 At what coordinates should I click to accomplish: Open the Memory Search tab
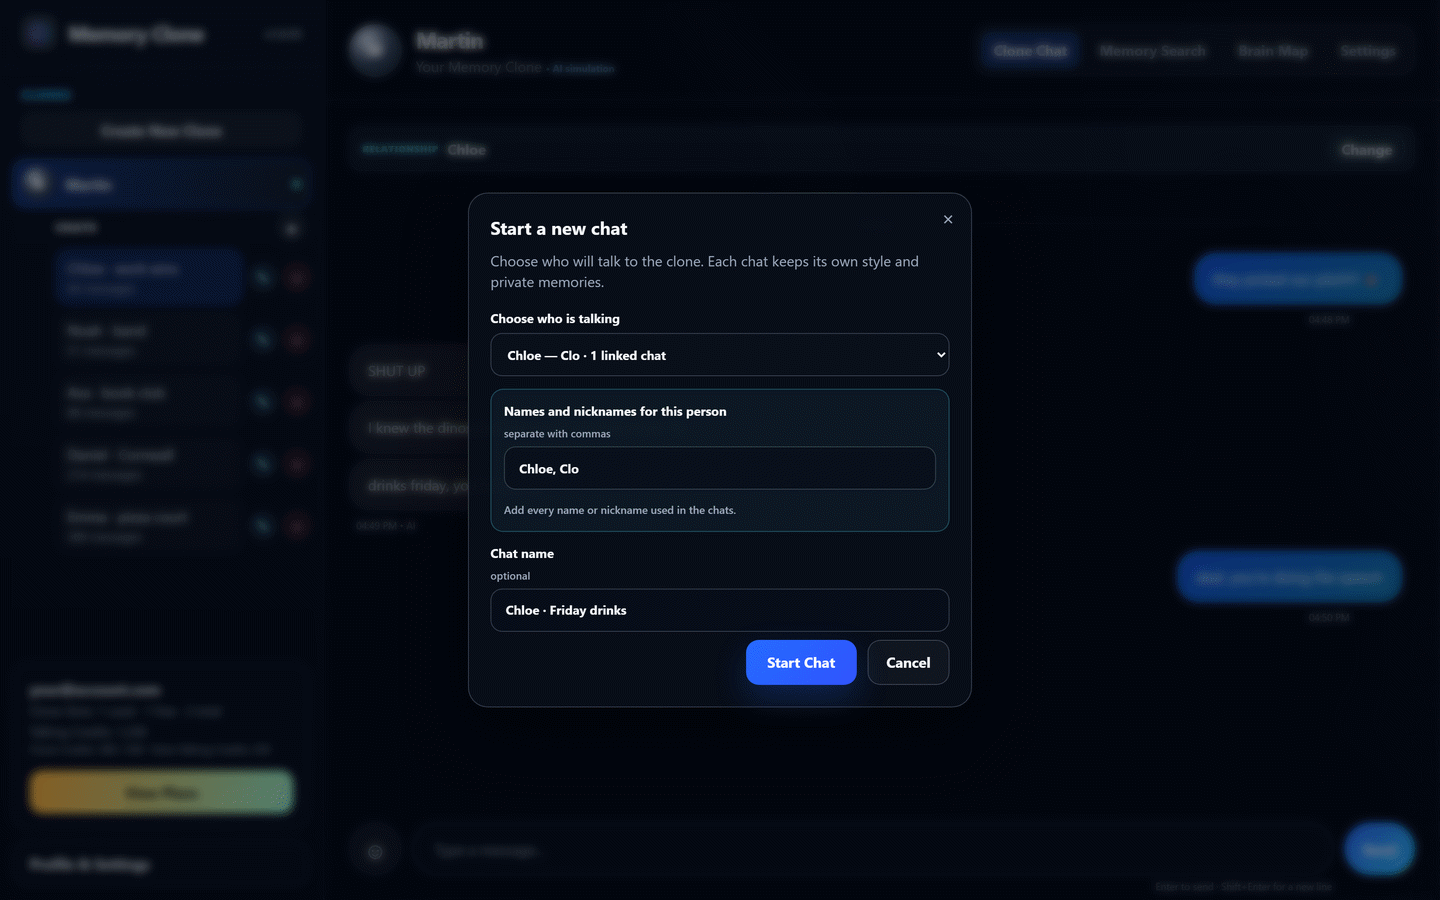pos(1153,51)
